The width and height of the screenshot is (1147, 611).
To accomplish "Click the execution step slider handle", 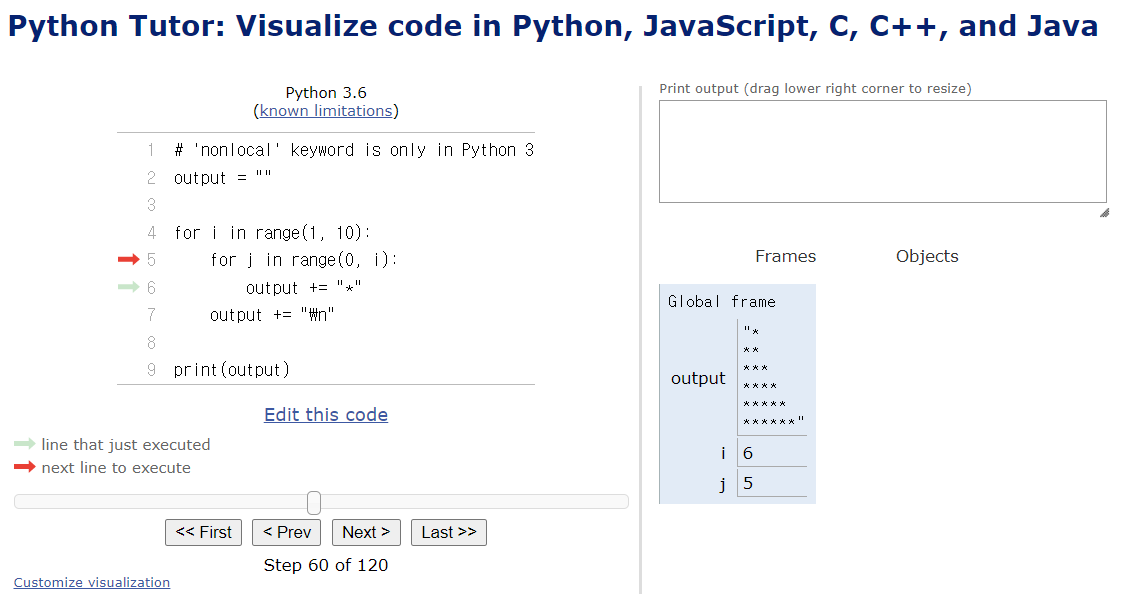I will pyautogui.click(x=314, y=502).
